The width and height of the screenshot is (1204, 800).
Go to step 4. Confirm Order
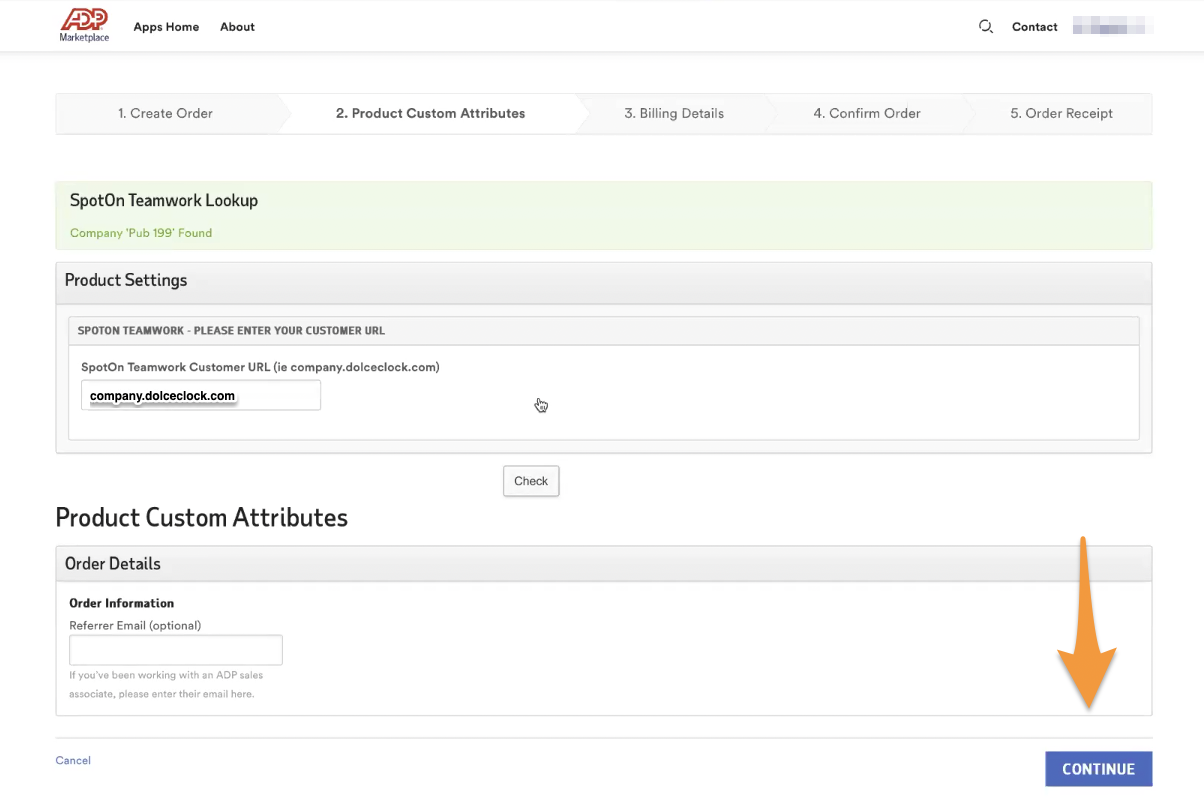click(867, 113)
